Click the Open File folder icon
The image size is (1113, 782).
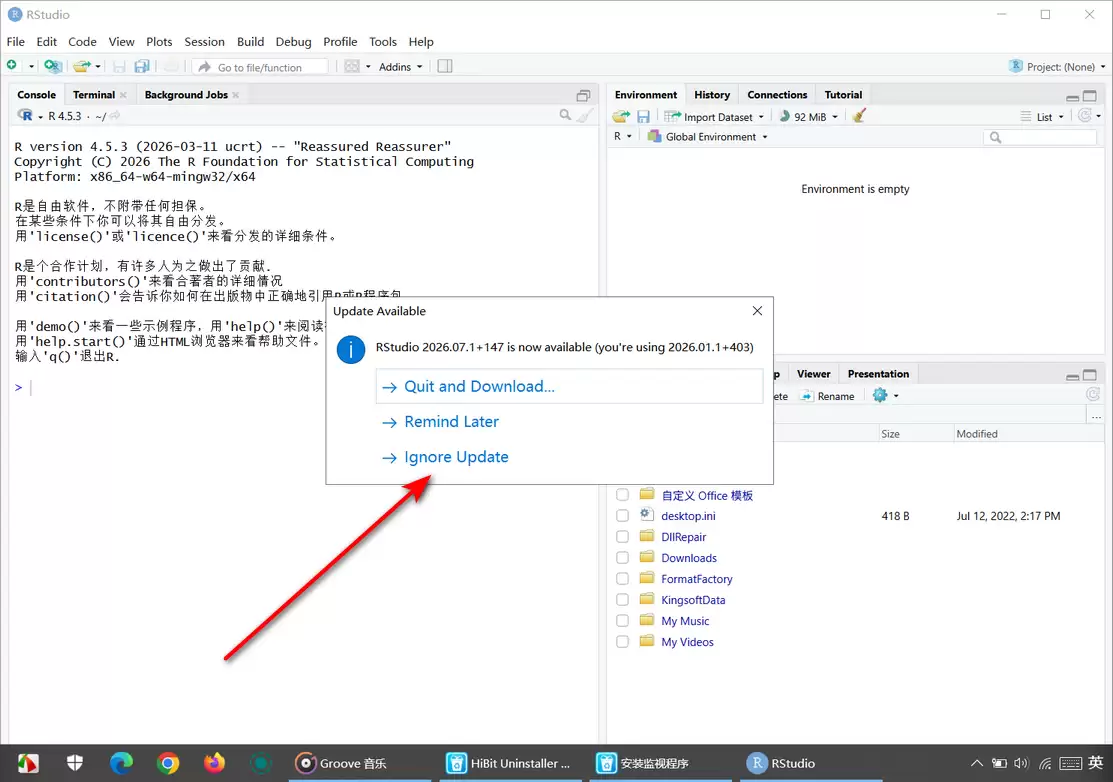[82, 66]
